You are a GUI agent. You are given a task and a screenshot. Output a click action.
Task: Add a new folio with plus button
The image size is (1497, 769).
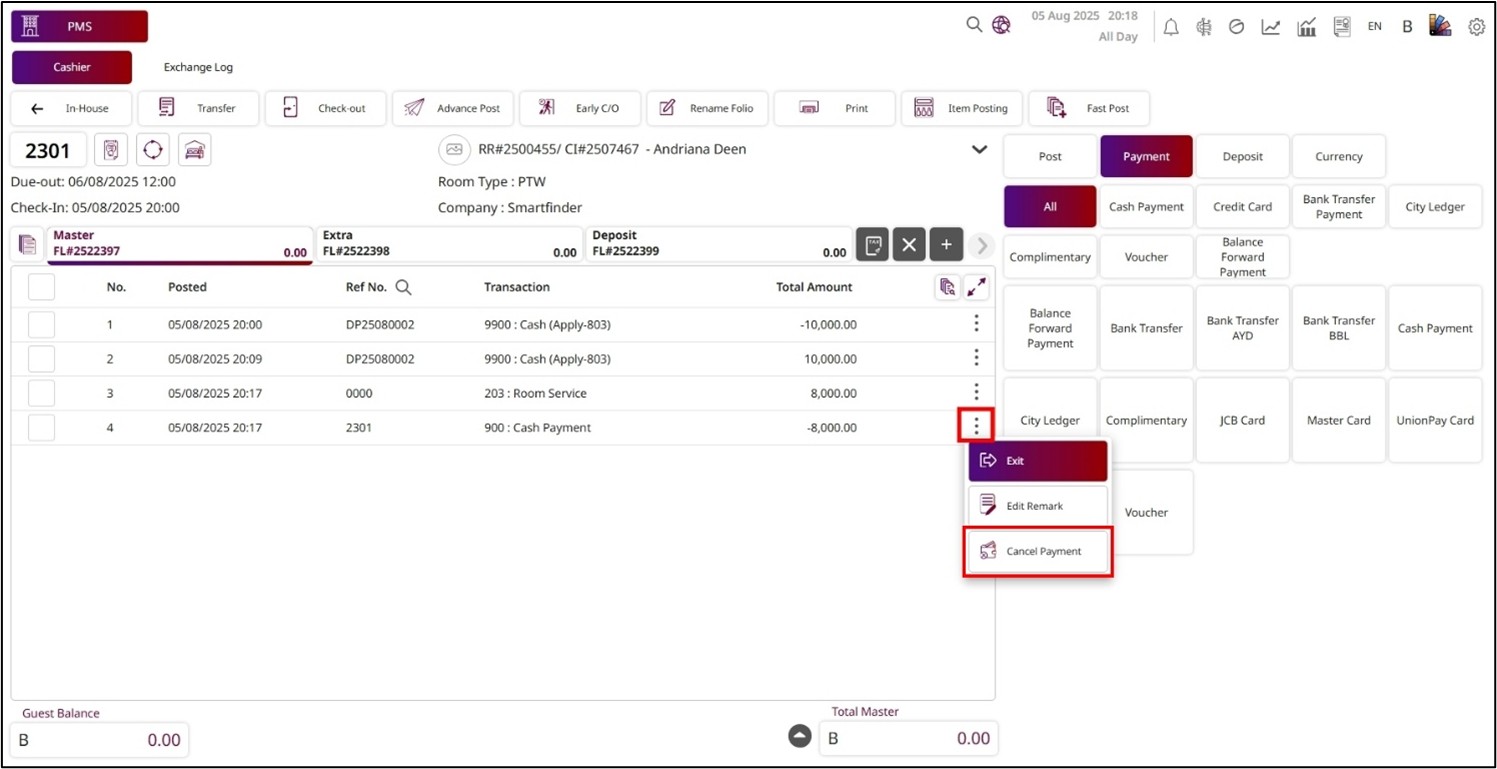click(x=946, y=245)
